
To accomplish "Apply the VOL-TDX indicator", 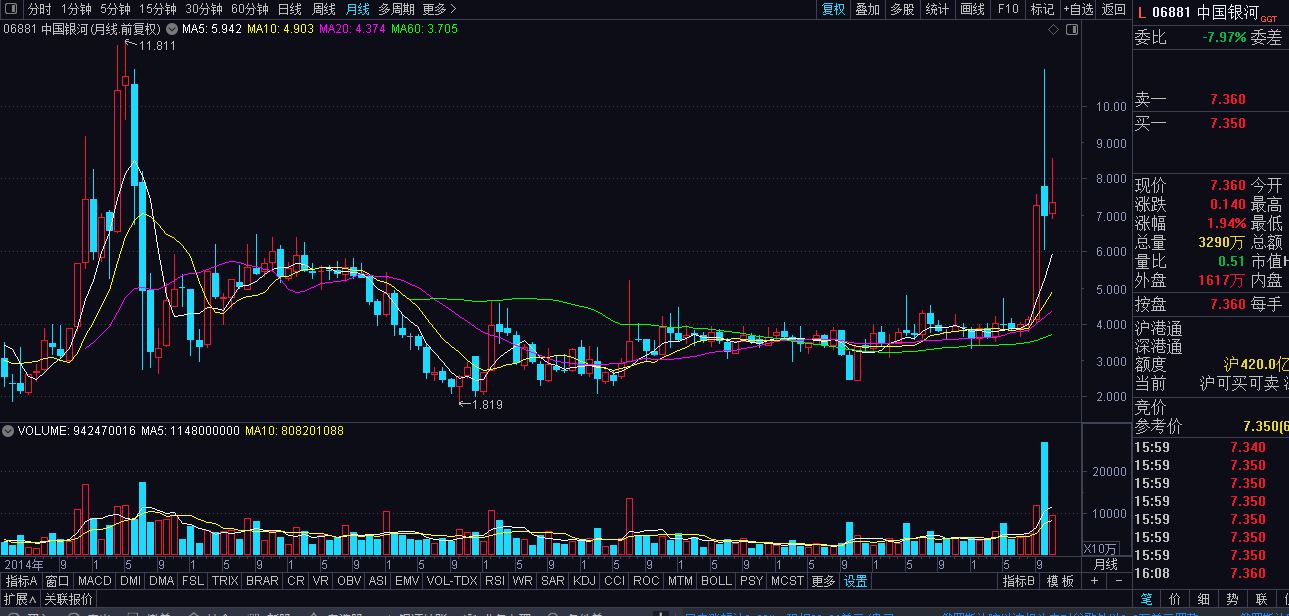I will pos(452,581).
